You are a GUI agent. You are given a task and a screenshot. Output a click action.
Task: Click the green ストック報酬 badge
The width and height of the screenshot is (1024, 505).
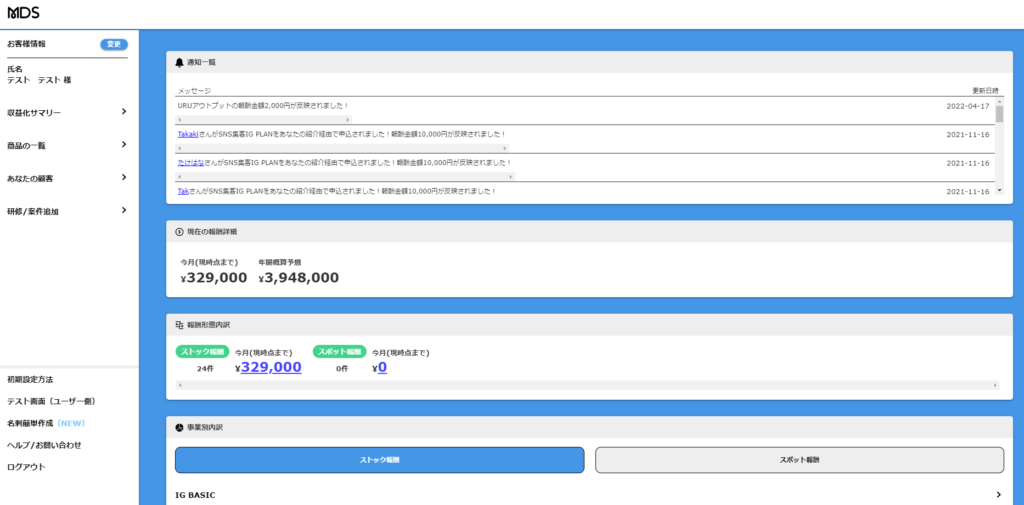click(202, 352)
